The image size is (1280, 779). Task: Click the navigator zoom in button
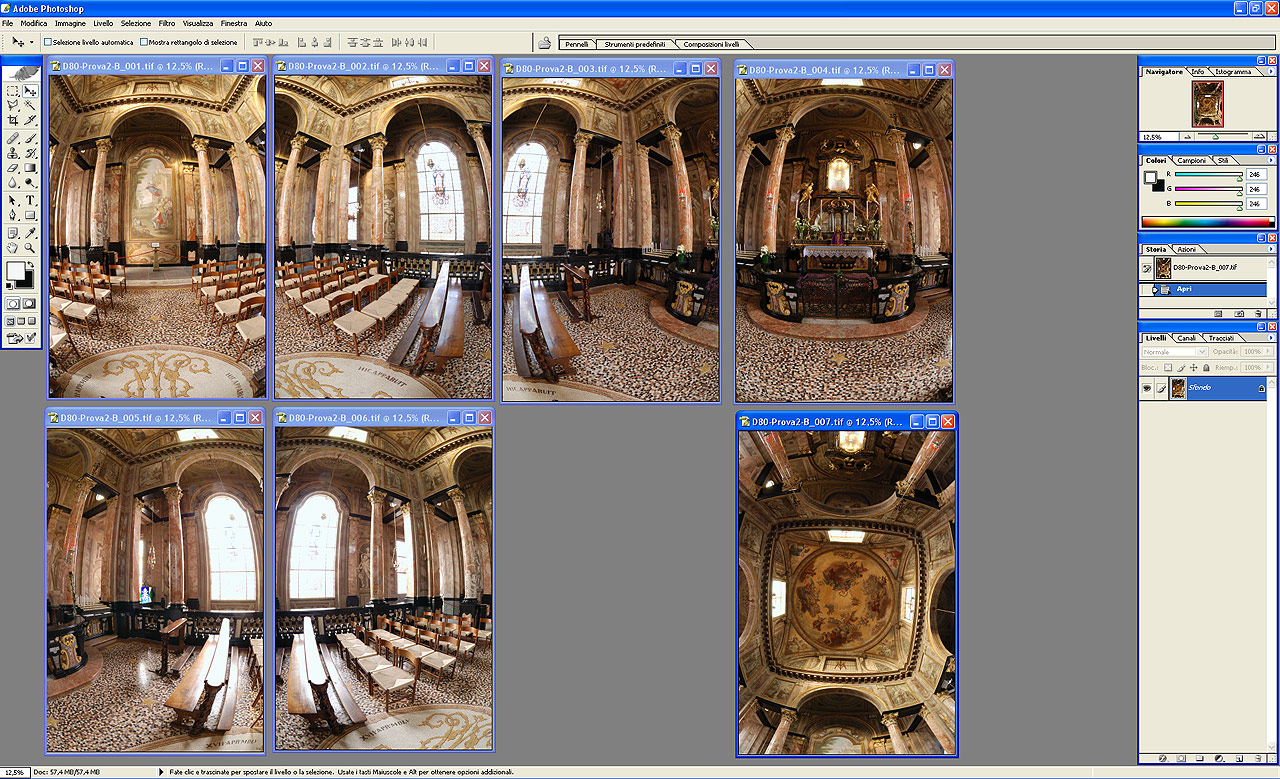click(x=1259, y=136)
